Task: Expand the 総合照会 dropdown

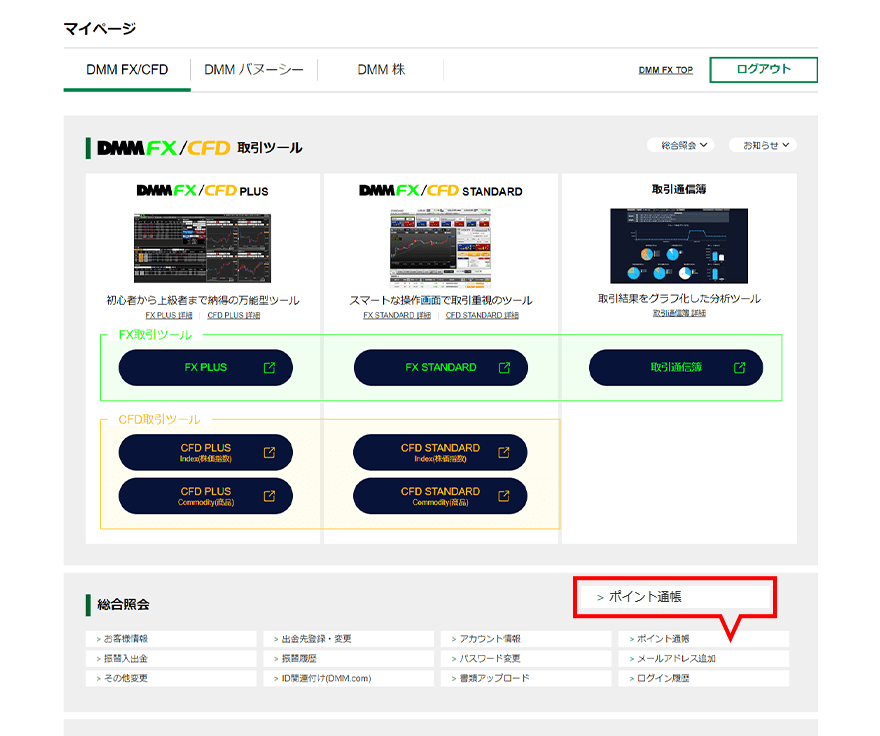Action: tap(680, 145)
